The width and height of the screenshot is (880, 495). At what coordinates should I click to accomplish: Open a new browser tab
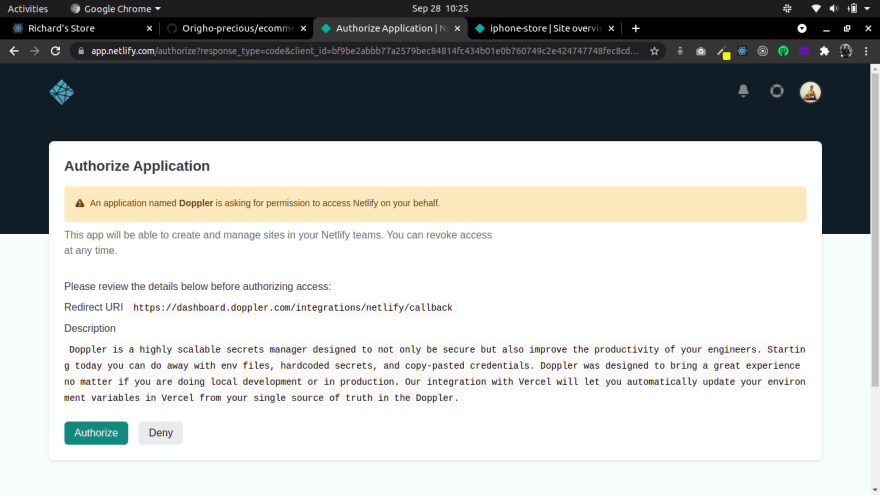coord(635,28)
